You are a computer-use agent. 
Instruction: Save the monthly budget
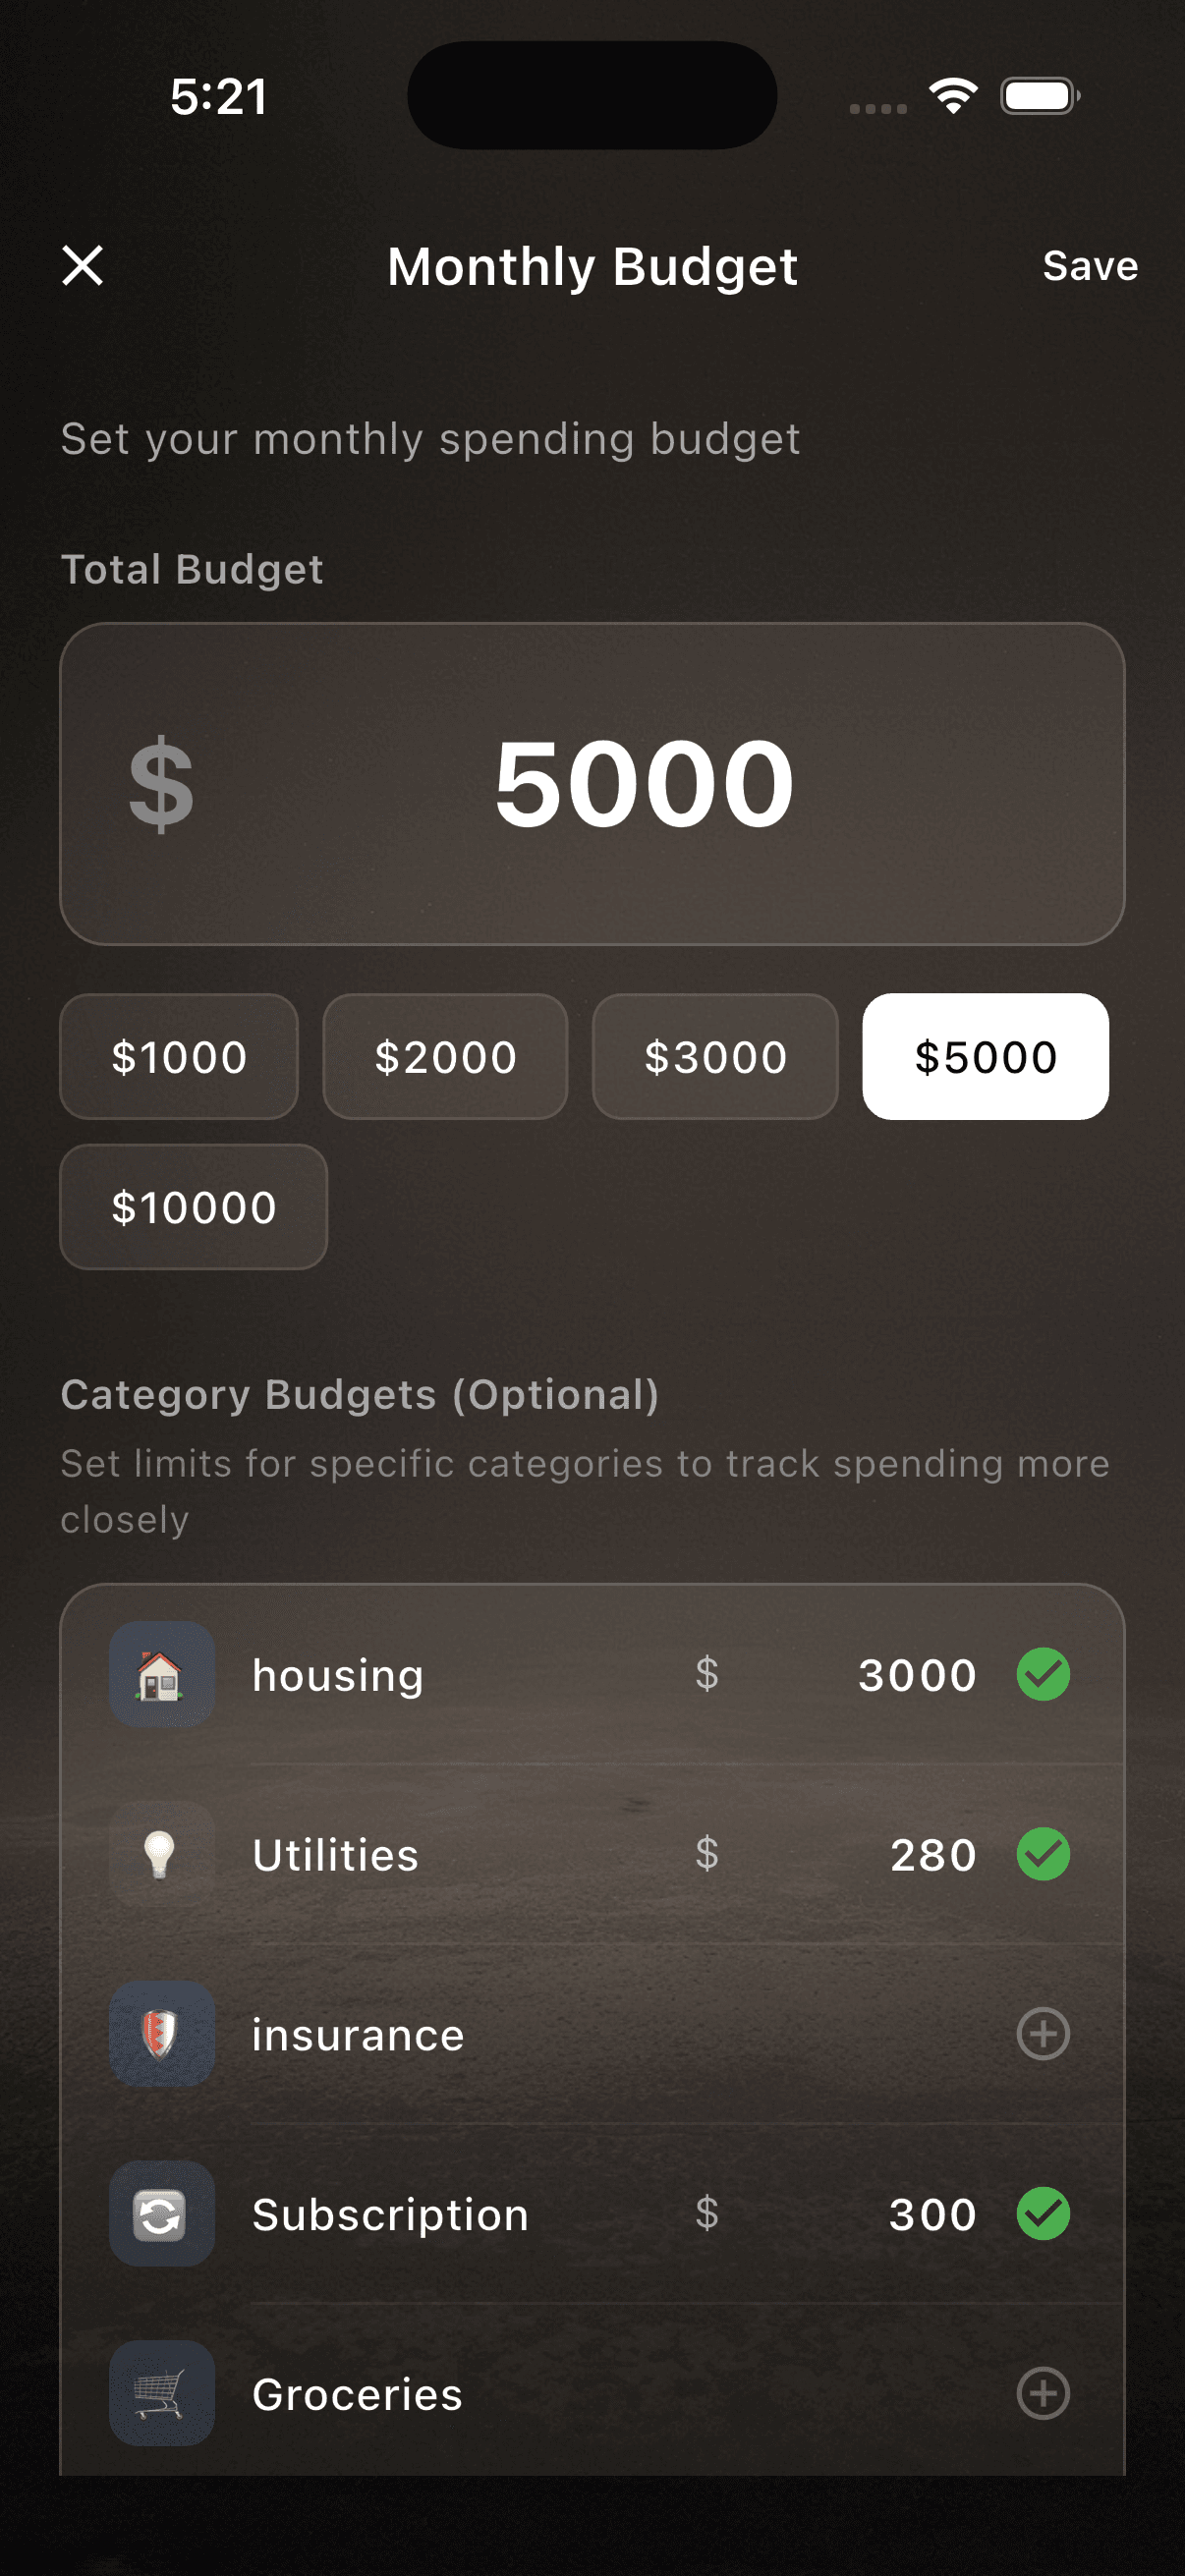[x=1090, y=266]
